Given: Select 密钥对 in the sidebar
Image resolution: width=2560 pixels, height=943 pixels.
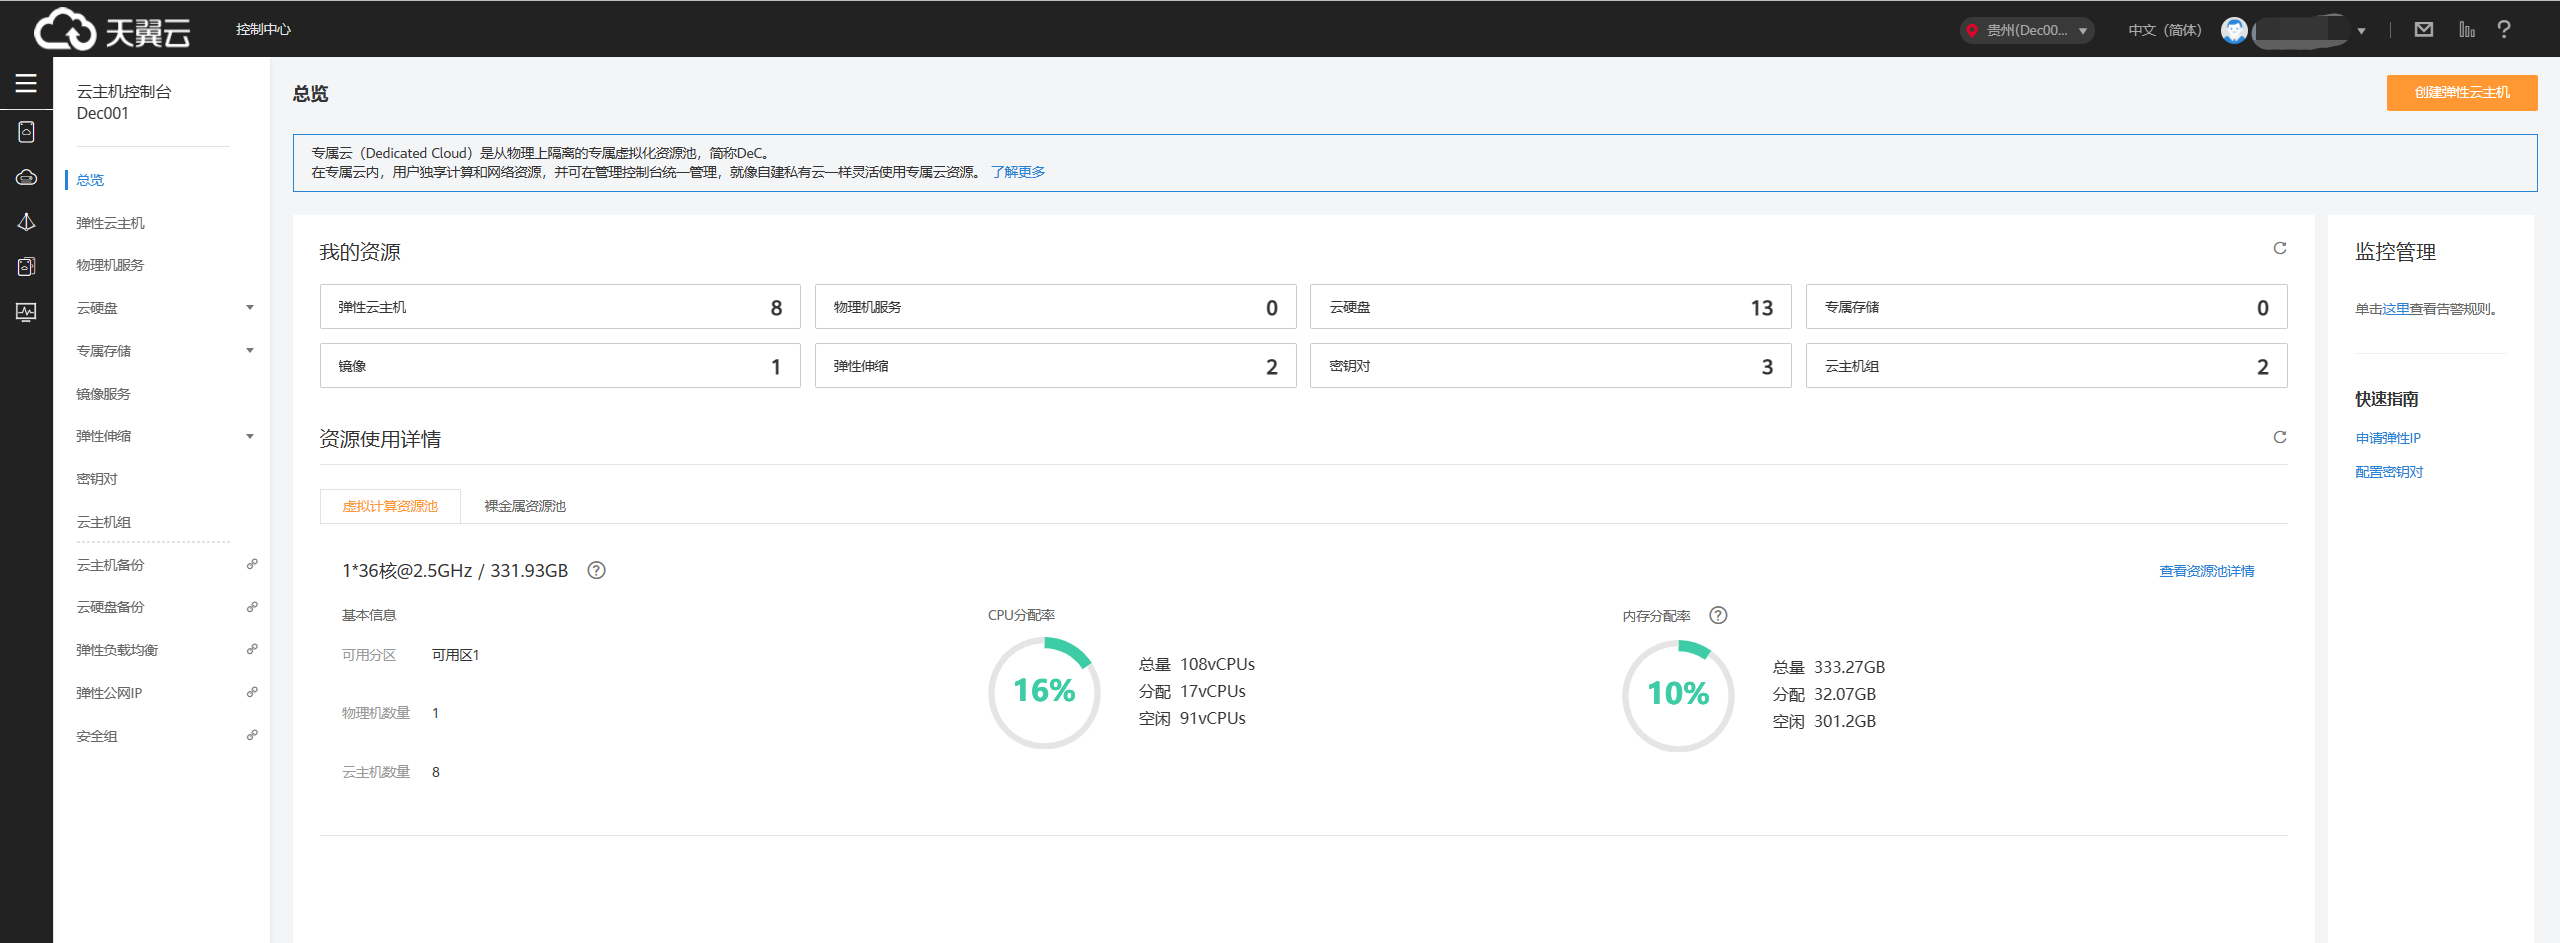Looking at the screenshot, I should coord(97,479).
